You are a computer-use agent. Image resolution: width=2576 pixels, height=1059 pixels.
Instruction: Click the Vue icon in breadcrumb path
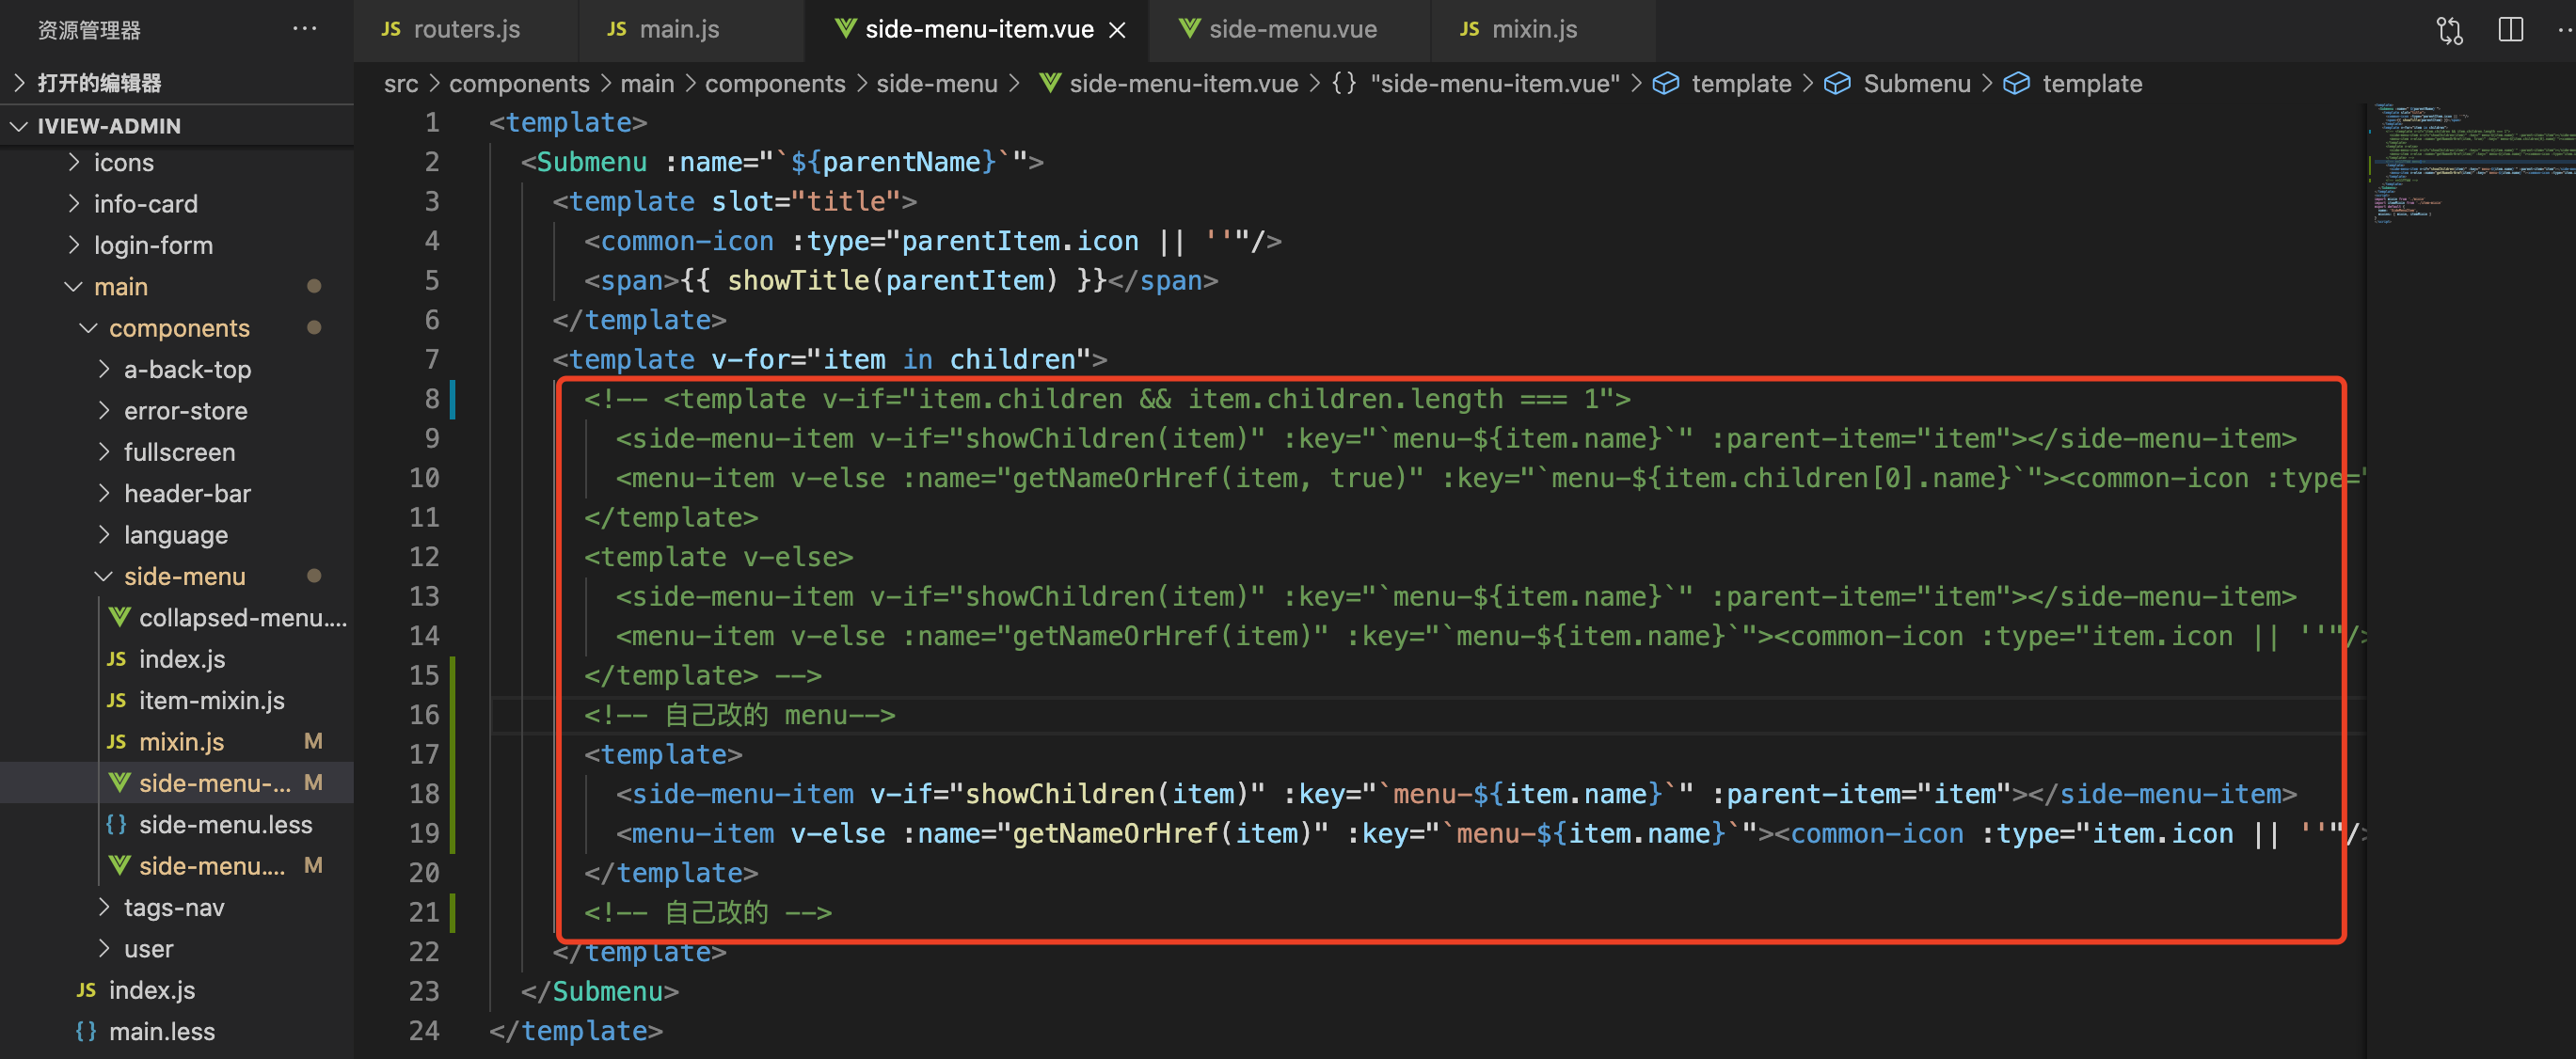pos(1049,83)
